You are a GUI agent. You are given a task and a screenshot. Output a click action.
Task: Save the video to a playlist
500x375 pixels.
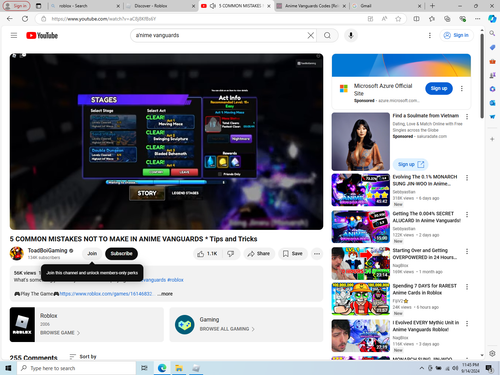click(292, 254)
